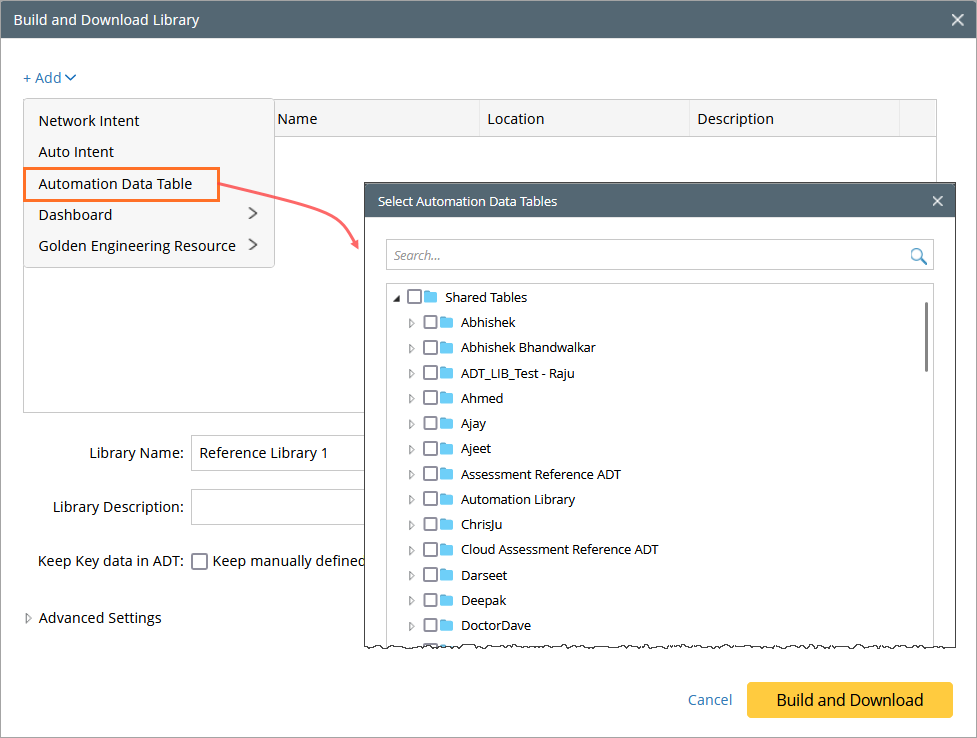The height and width of the screenshot is (738, 977).
Task: Check the Abhishek Bhandwalkar checkbox
Action: point(430,348)
